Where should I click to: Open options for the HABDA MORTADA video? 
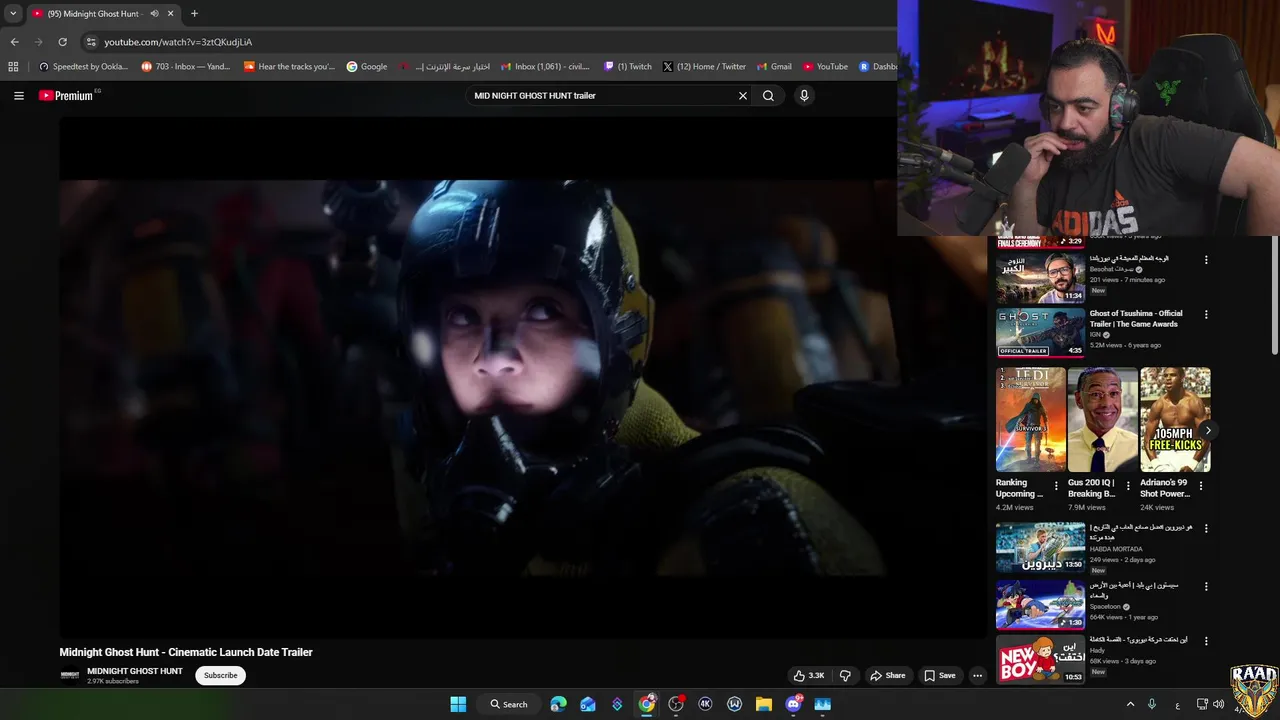pos(1206,528)
